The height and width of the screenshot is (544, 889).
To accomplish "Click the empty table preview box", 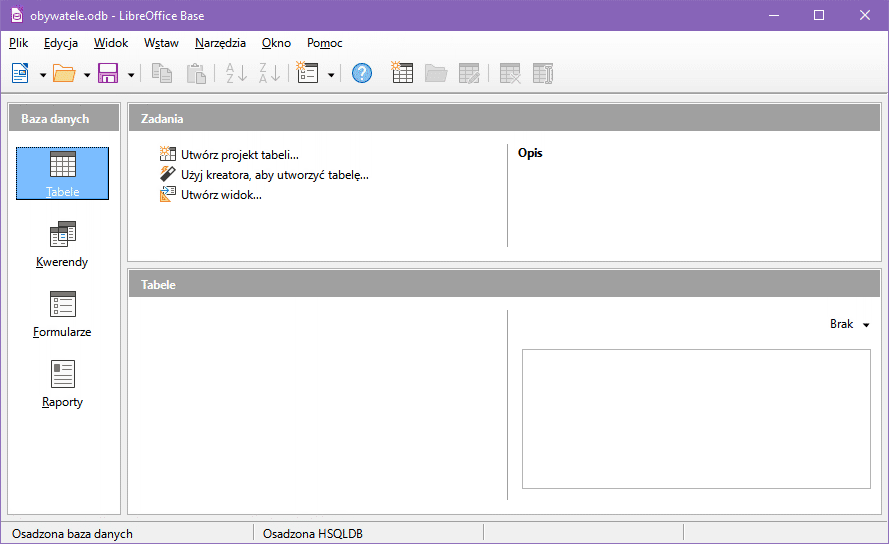I will pyautogui.click(x=696, y=418).
